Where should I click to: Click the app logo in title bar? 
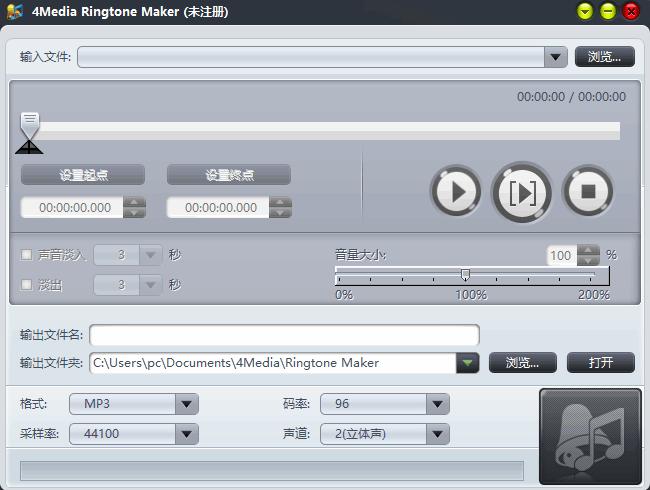pyautogui.click(x=14, y=11)
